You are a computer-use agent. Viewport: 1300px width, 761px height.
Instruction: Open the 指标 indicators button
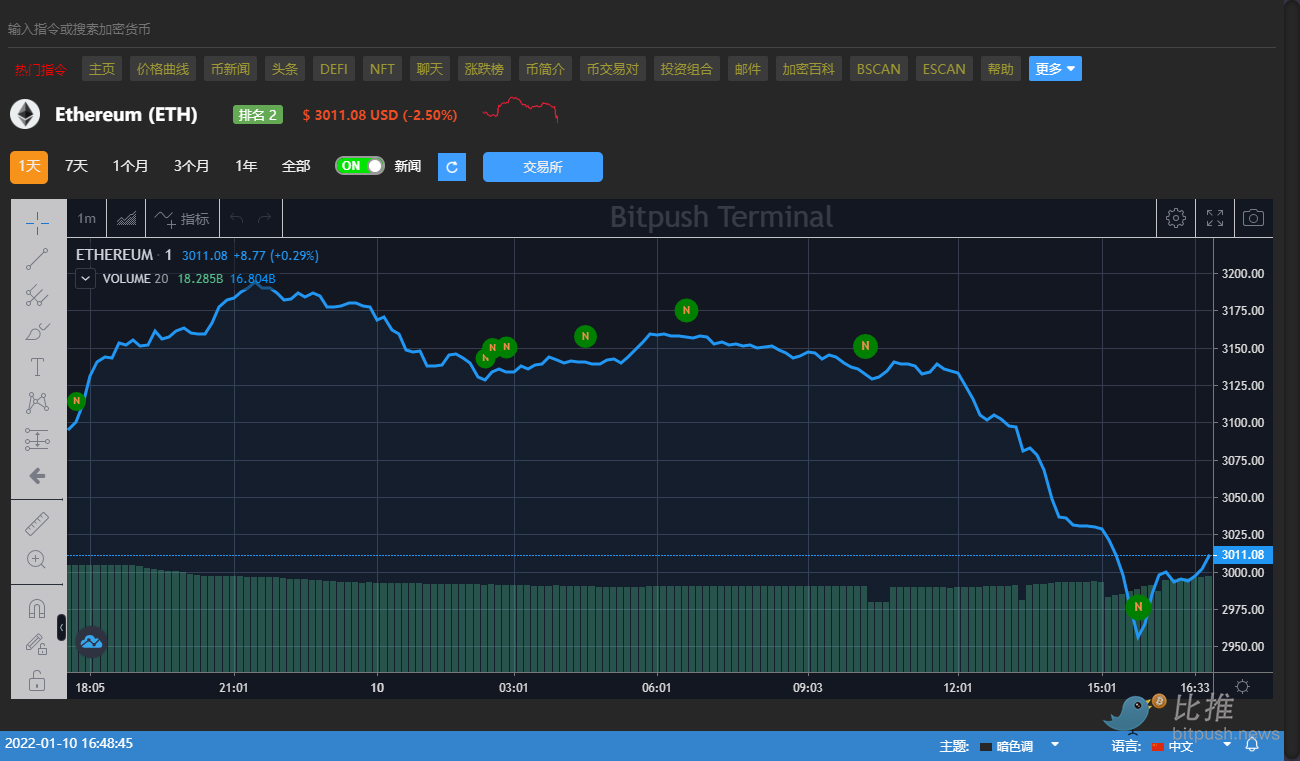point(182,219)
